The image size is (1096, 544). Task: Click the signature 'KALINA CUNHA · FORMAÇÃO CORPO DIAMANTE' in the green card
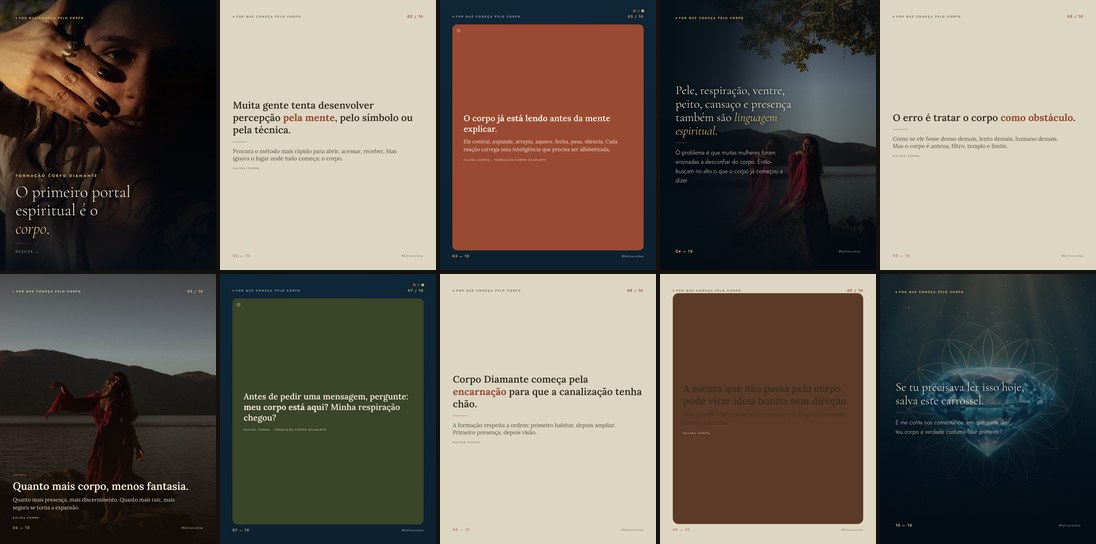pyautogui.click(x=284, y=430)
